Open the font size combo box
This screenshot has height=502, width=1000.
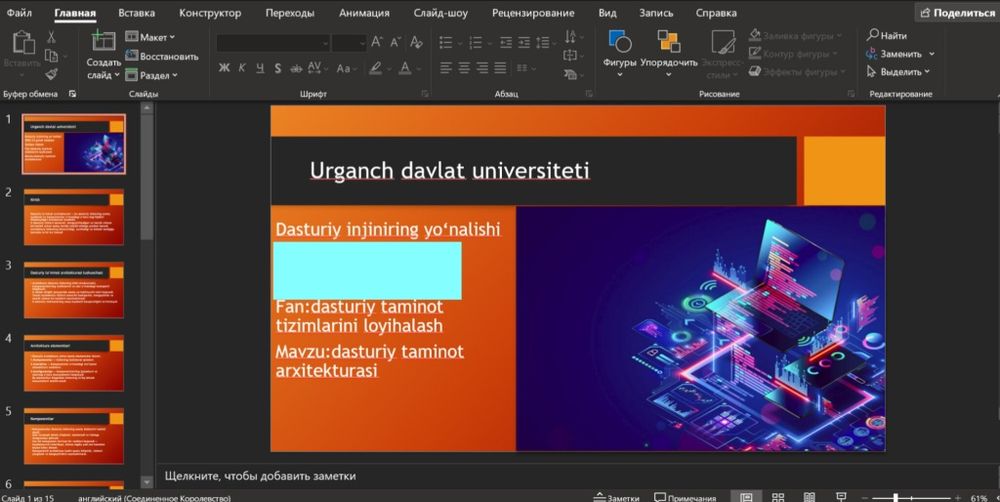pyautogui.click(x=349, y=43)
